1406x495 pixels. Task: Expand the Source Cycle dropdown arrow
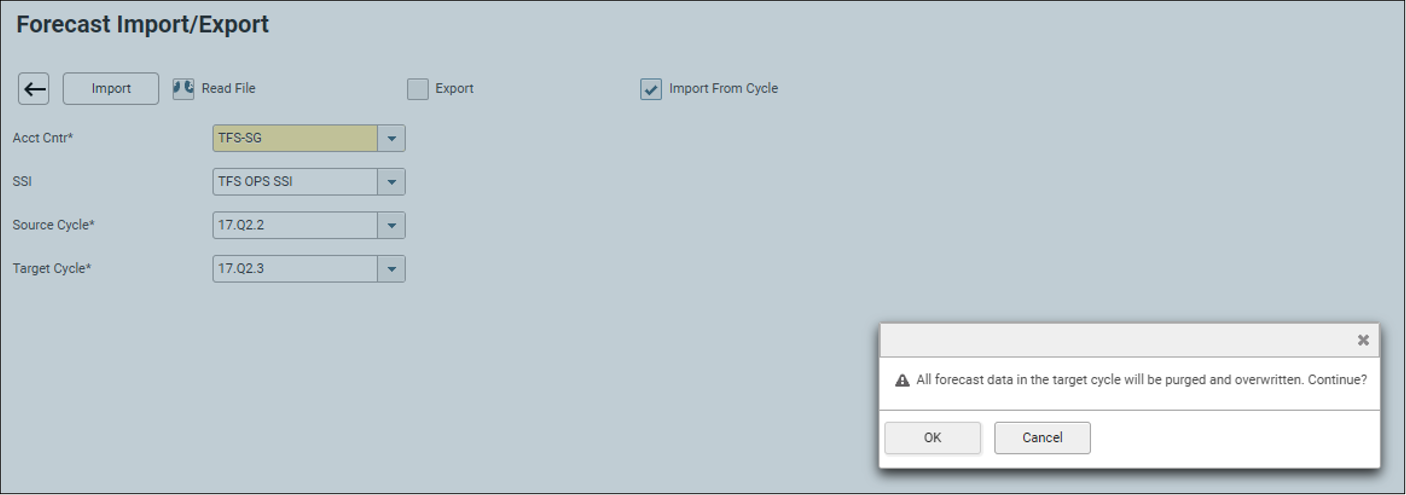coord(392,225)
